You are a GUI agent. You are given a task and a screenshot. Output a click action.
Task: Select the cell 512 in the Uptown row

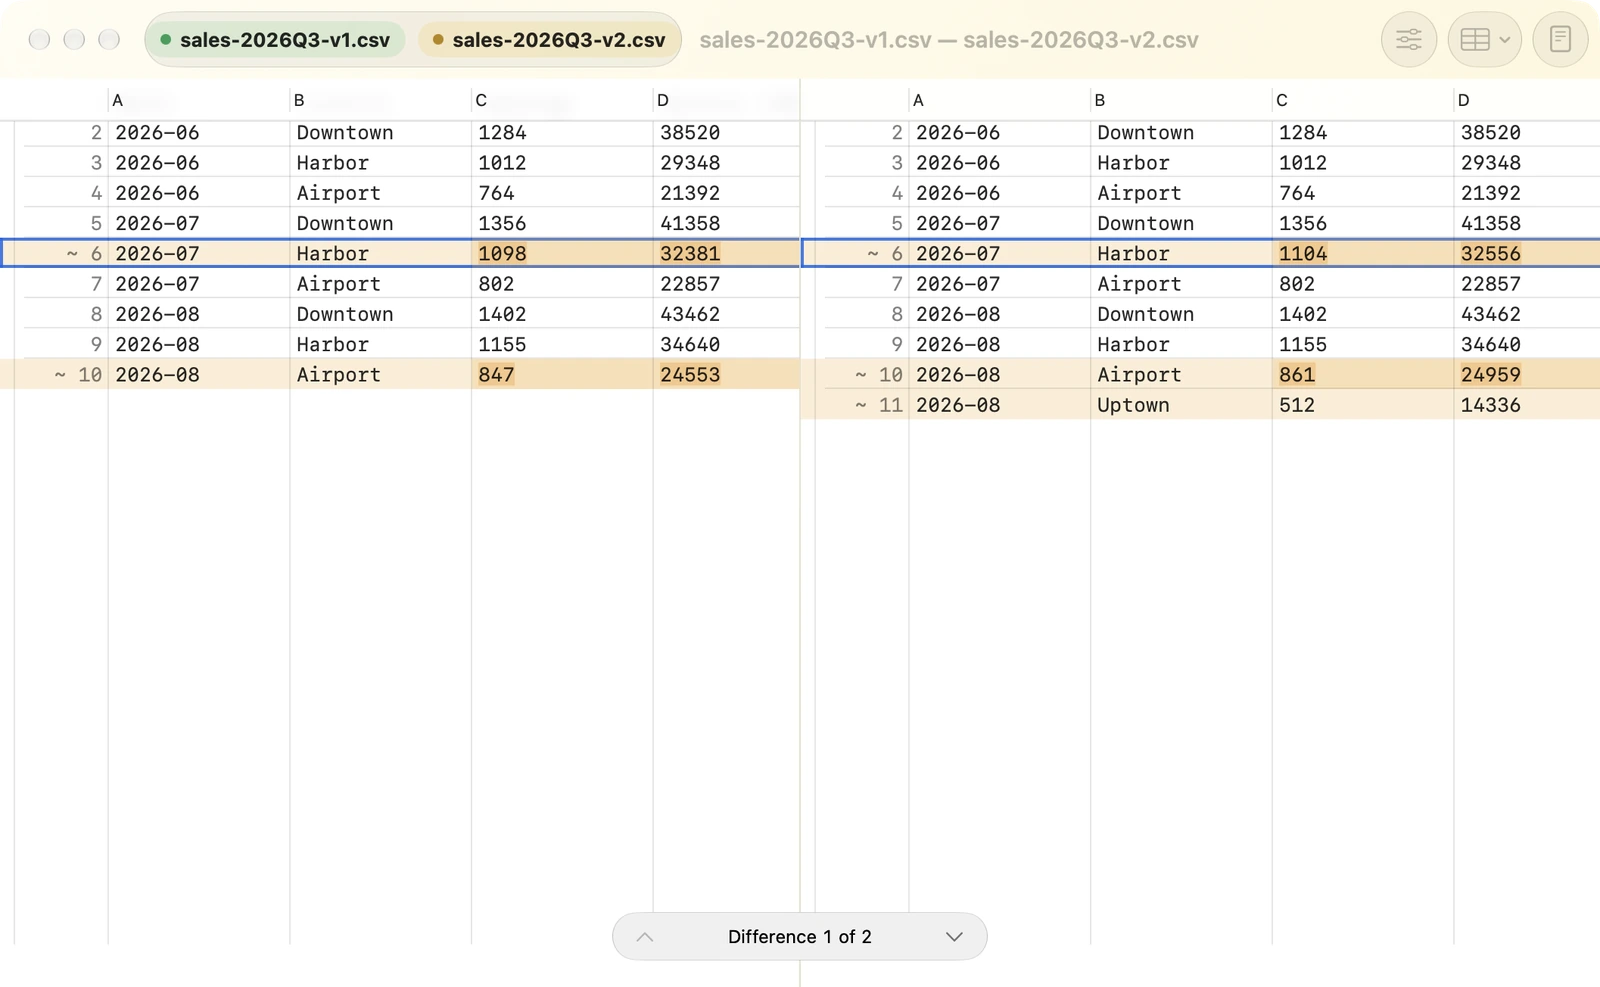[1297, 405]
